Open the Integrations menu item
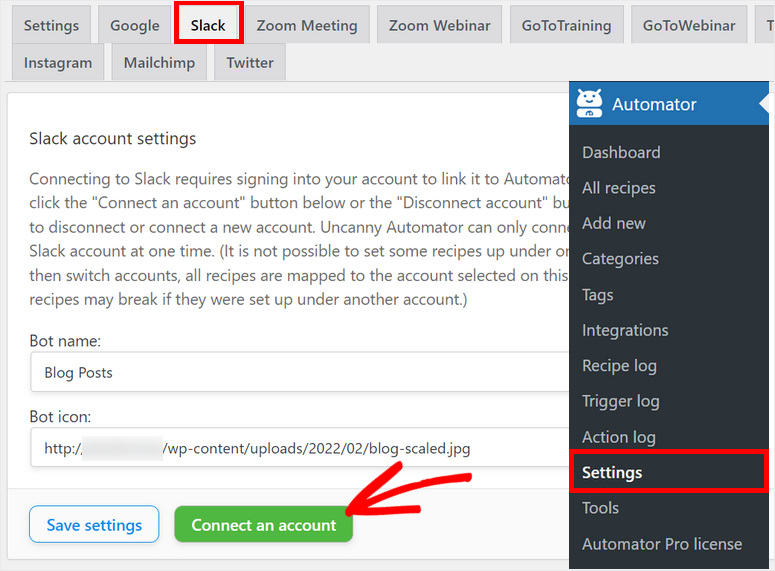This screenshot has width=775, height=571. (x=625, y=330)
